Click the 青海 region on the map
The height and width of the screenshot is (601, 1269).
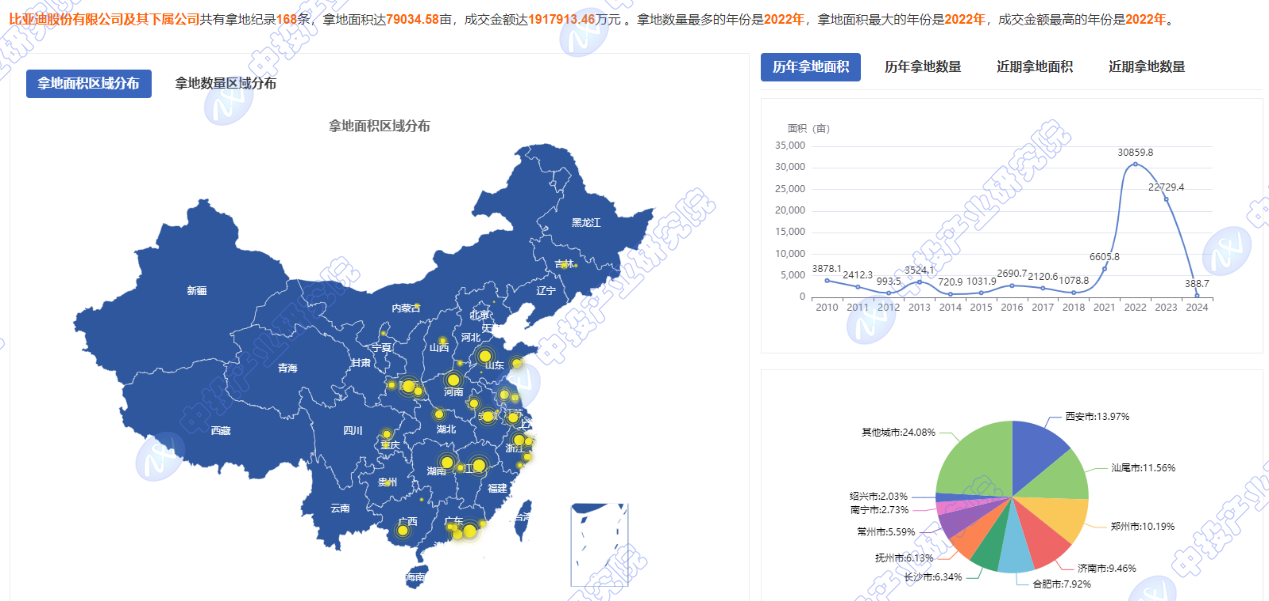(288, 368)
